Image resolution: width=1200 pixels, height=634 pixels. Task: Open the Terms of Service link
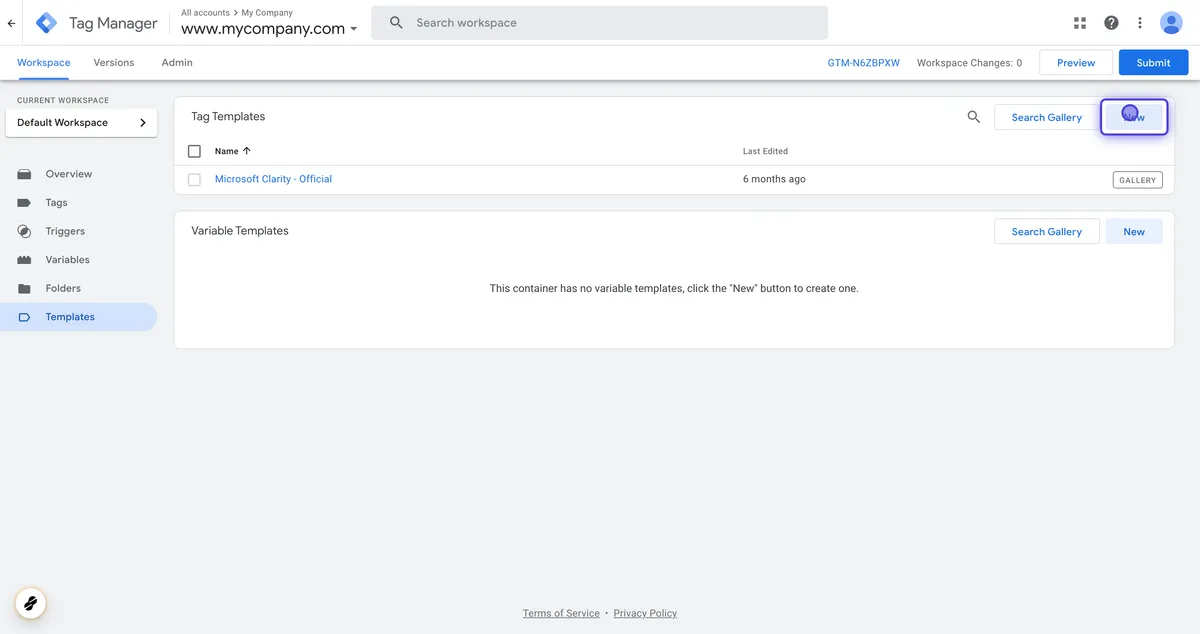[561, 613]
